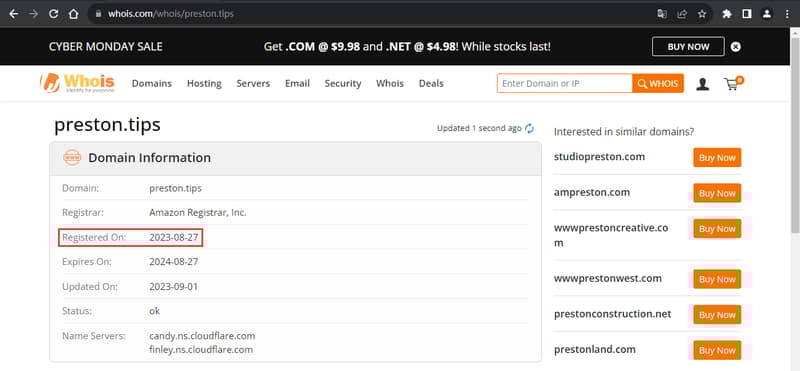
Task: Go back with browser back arrow
Action: click(14, 14)
